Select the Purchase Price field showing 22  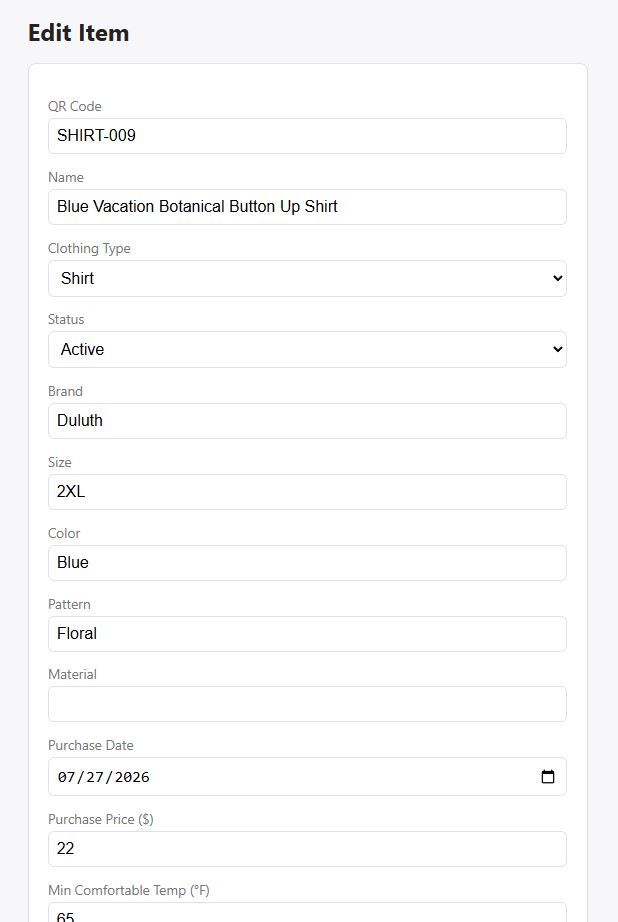[307, 848]
